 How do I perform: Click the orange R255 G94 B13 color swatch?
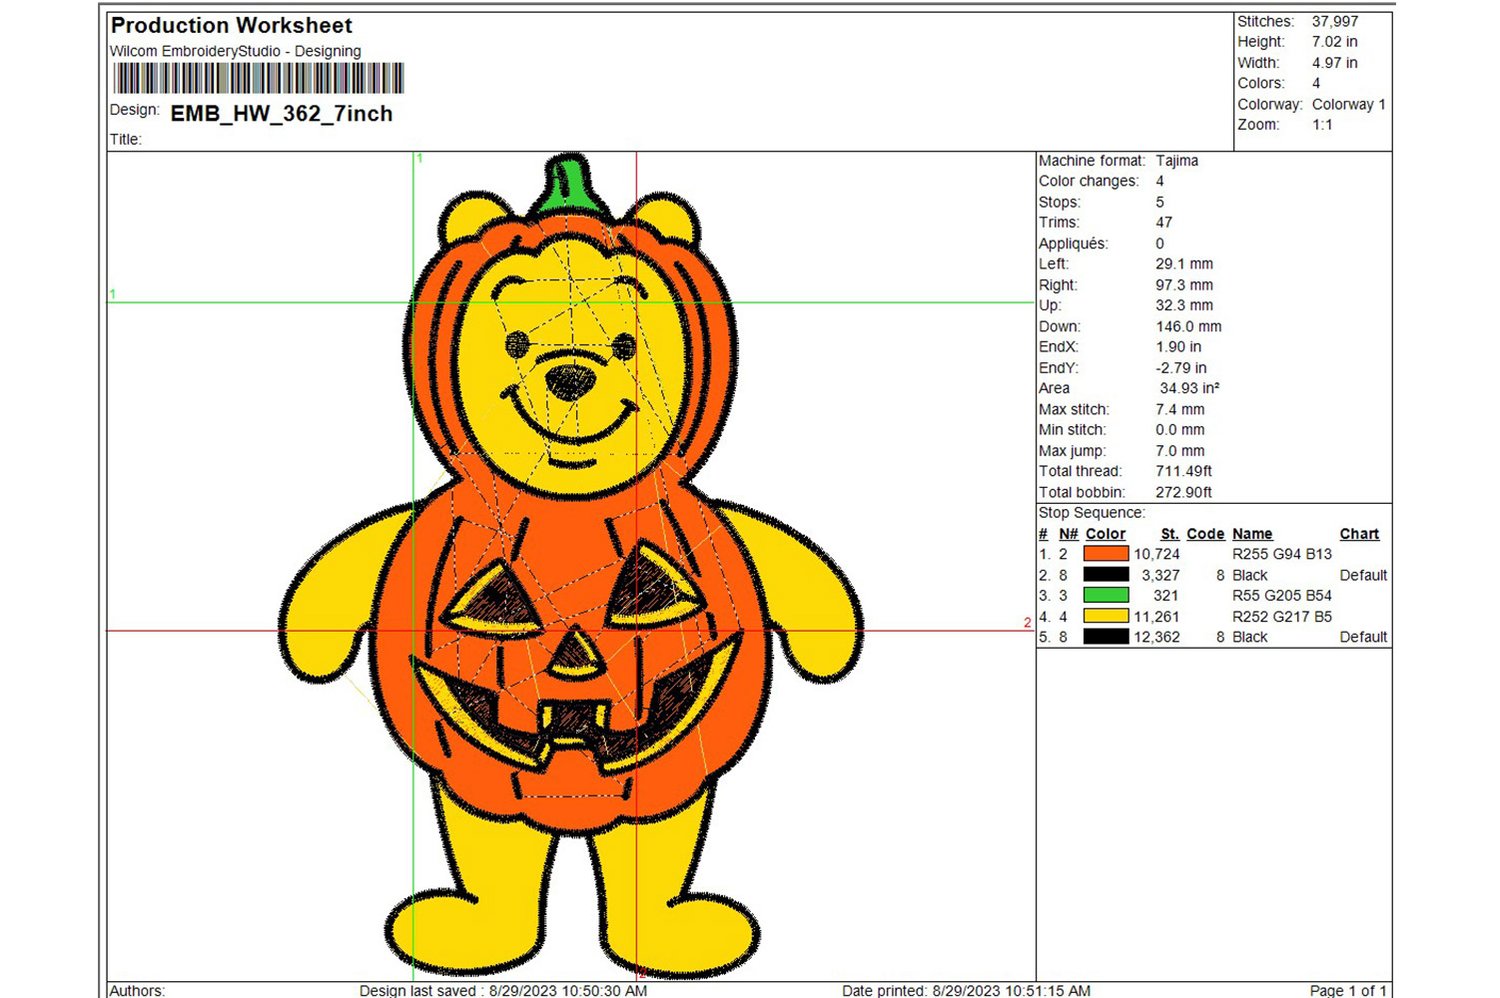coord(1106,554)
